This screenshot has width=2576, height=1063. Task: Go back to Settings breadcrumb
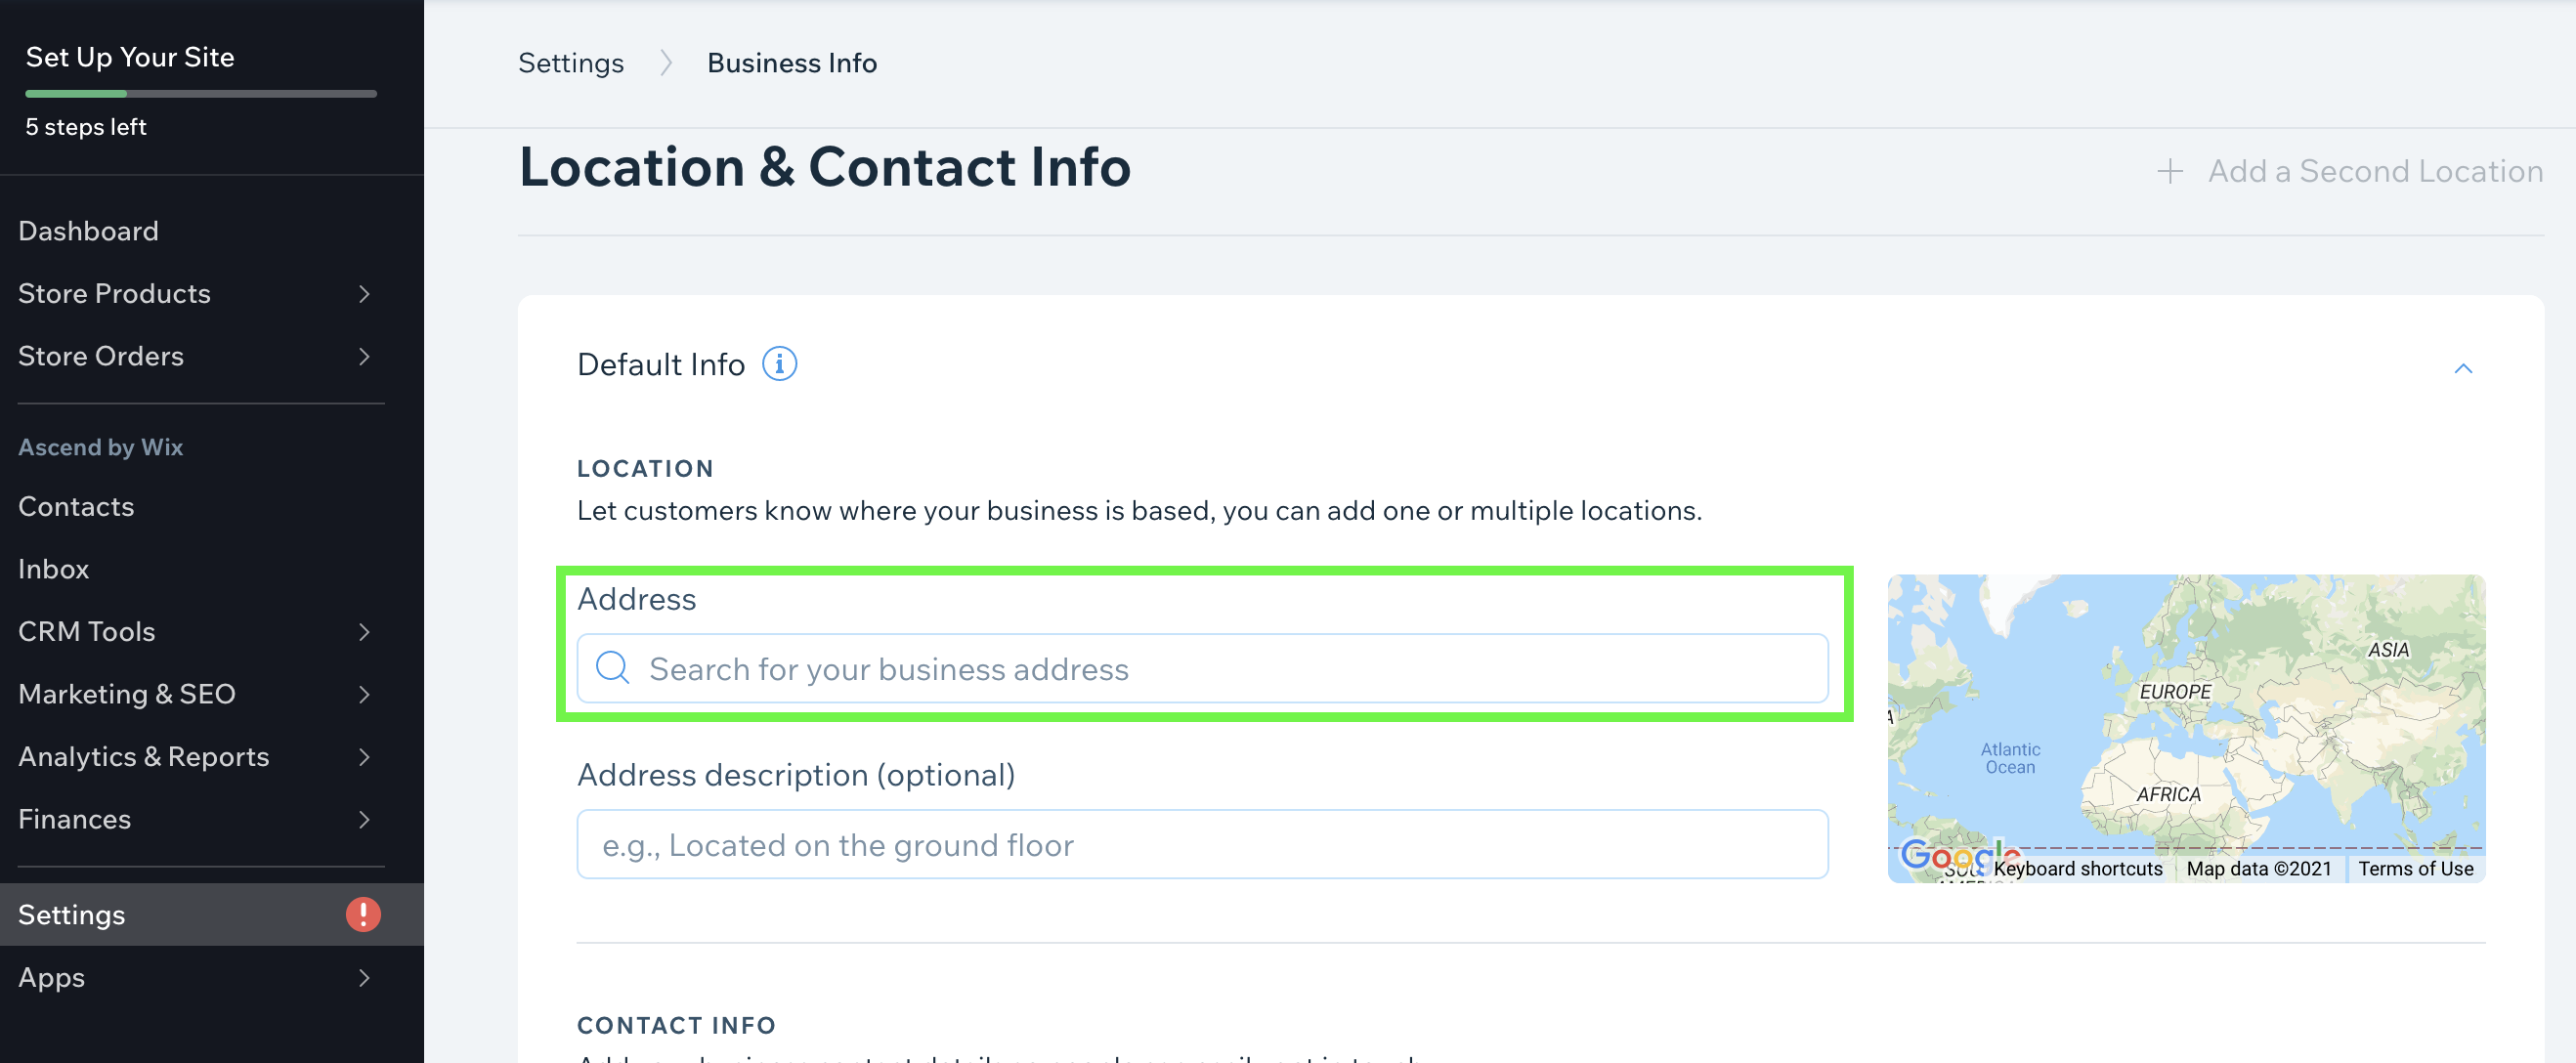click(x=571, y=63)
